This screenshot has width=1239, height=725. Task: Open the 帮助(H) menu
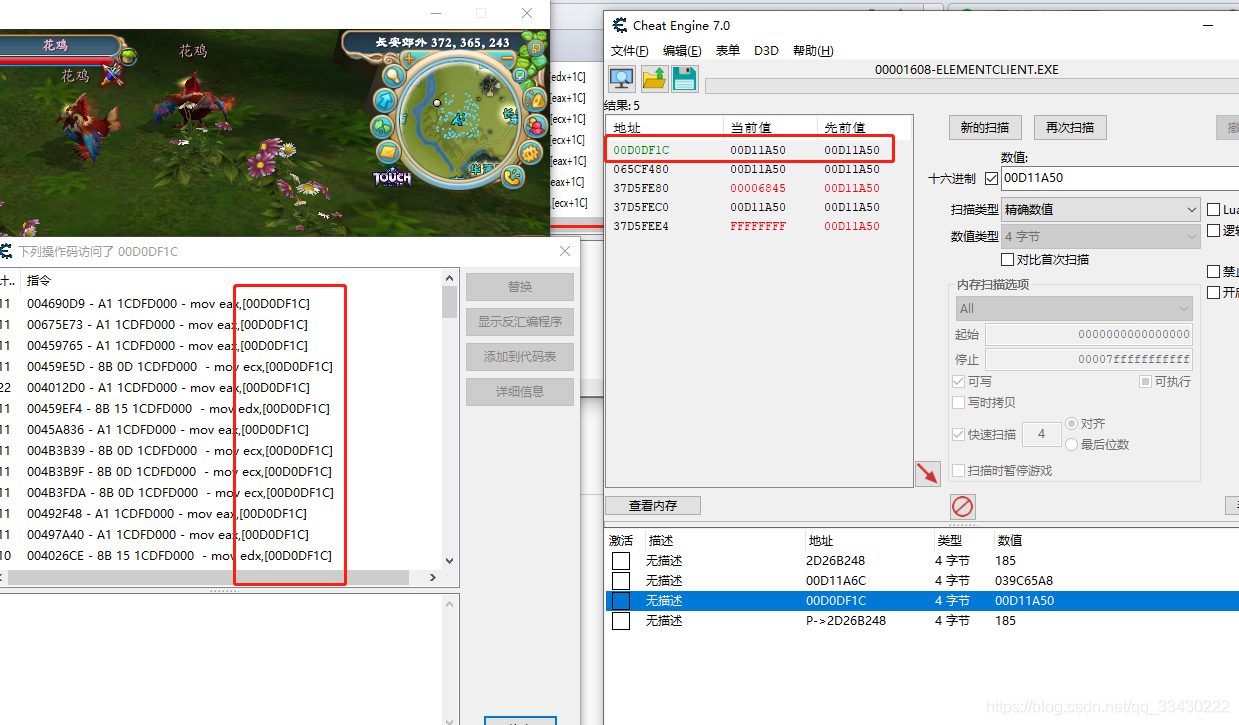(x=813, y=51)
